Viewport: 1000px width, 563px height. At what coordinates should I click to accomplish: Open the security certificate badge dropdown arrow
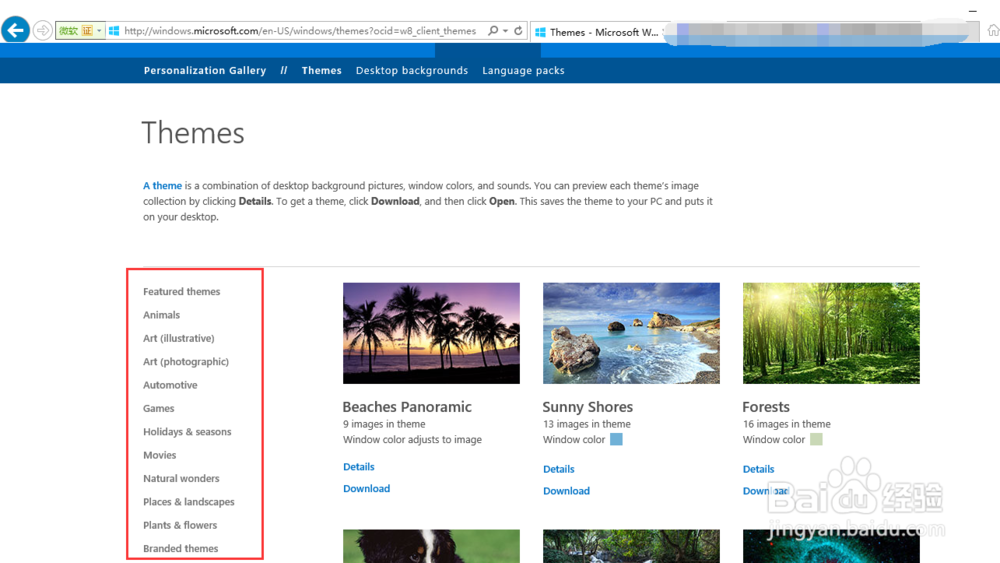(x=100, y=31)
